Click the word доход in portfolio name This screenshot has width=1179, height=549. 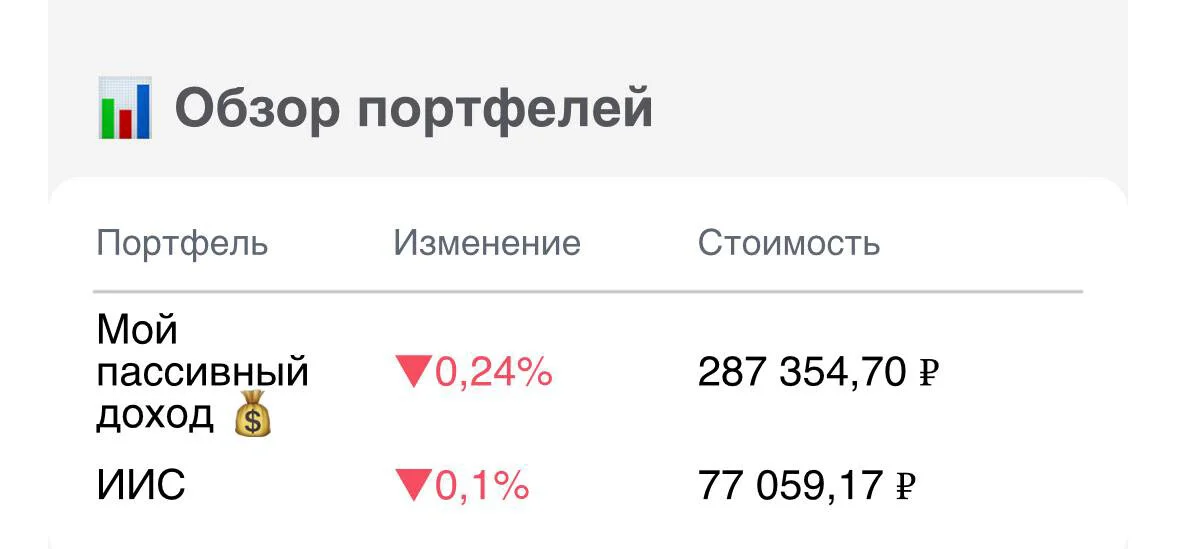click(x=155, y=415)
